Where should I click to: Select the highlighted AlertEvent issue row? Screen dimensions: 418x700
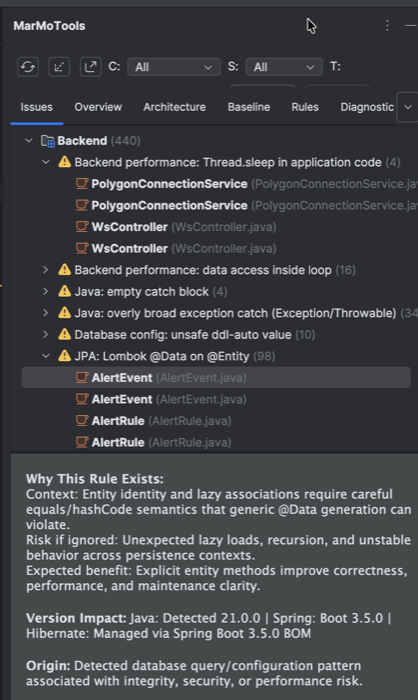pyautogui.click(x=216, y=378)
